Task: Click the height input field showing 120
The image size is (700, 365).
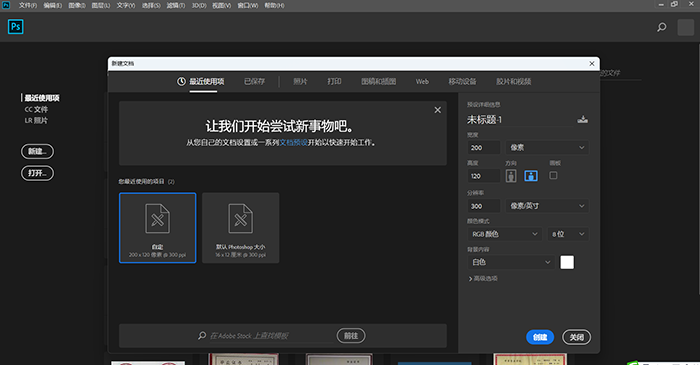Action: pyautogui.click(x=484, y=176)
